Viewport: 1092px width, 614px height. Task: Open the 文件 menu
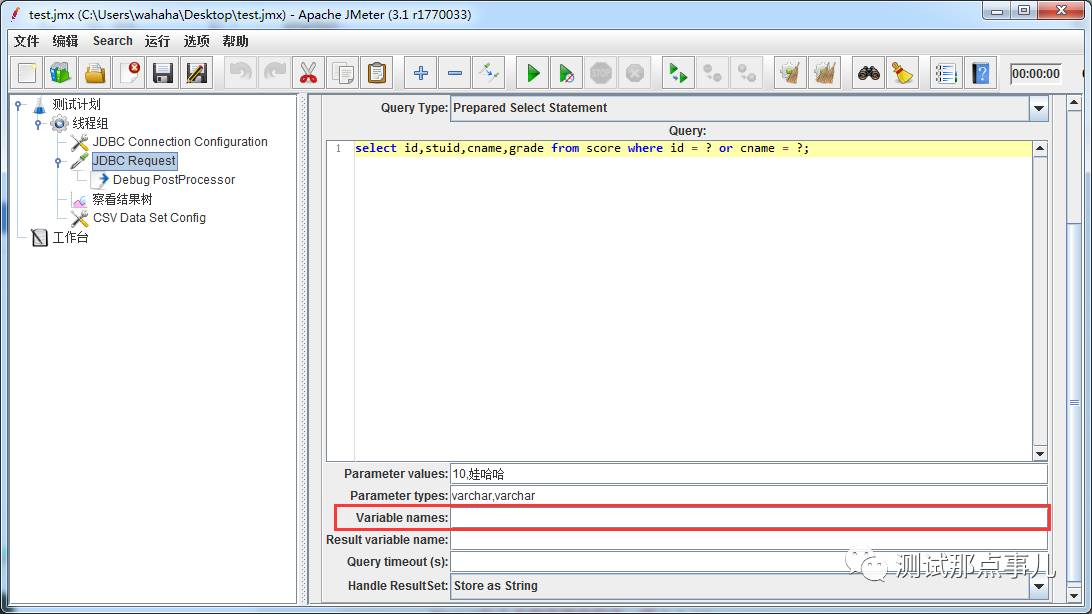pyautogui.click(x=26, y=41)
